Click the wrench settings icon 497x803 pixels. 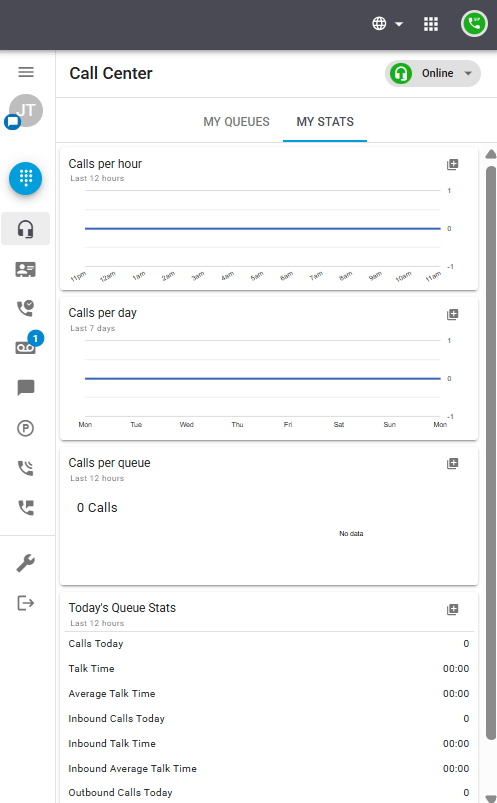point(26,563)
